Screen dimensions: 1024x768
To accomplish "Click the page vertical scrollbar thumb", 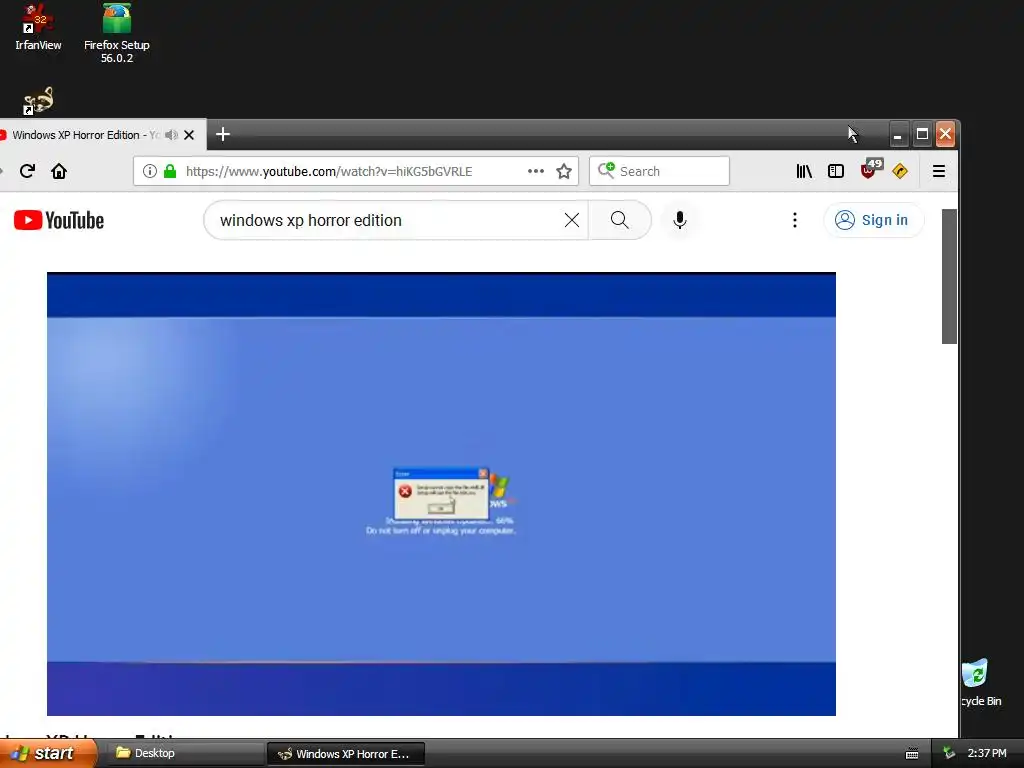I will tap(949, 276).
